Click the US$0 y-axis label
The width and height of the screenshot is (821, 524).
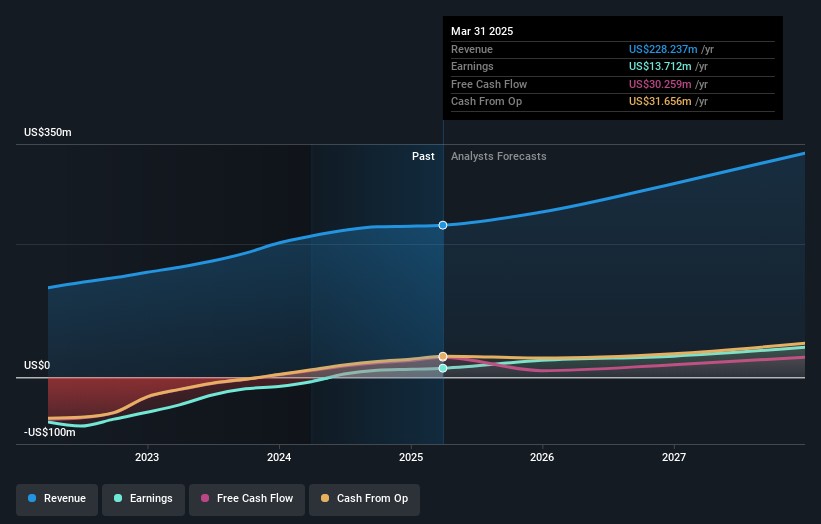(x=37, y=365)
